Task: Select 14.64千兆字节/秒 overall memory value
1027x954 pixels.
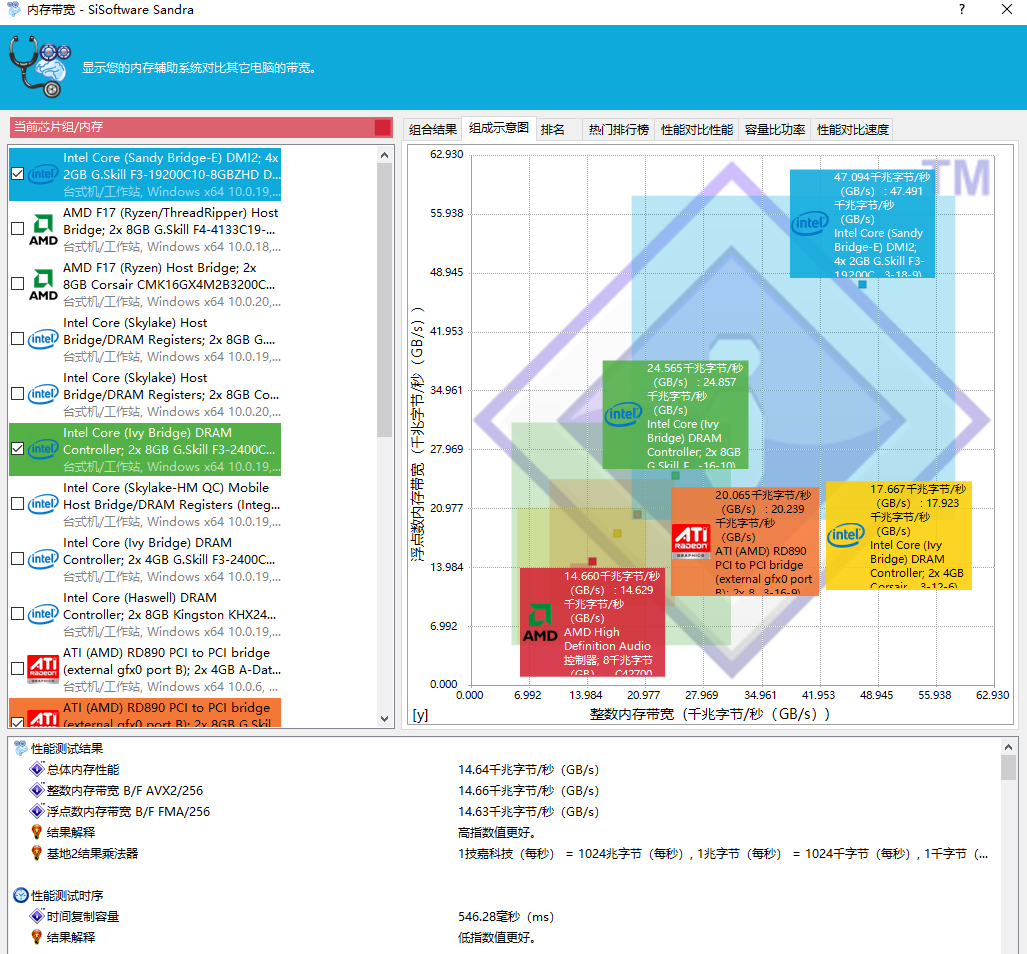Action: coord(528,769)
